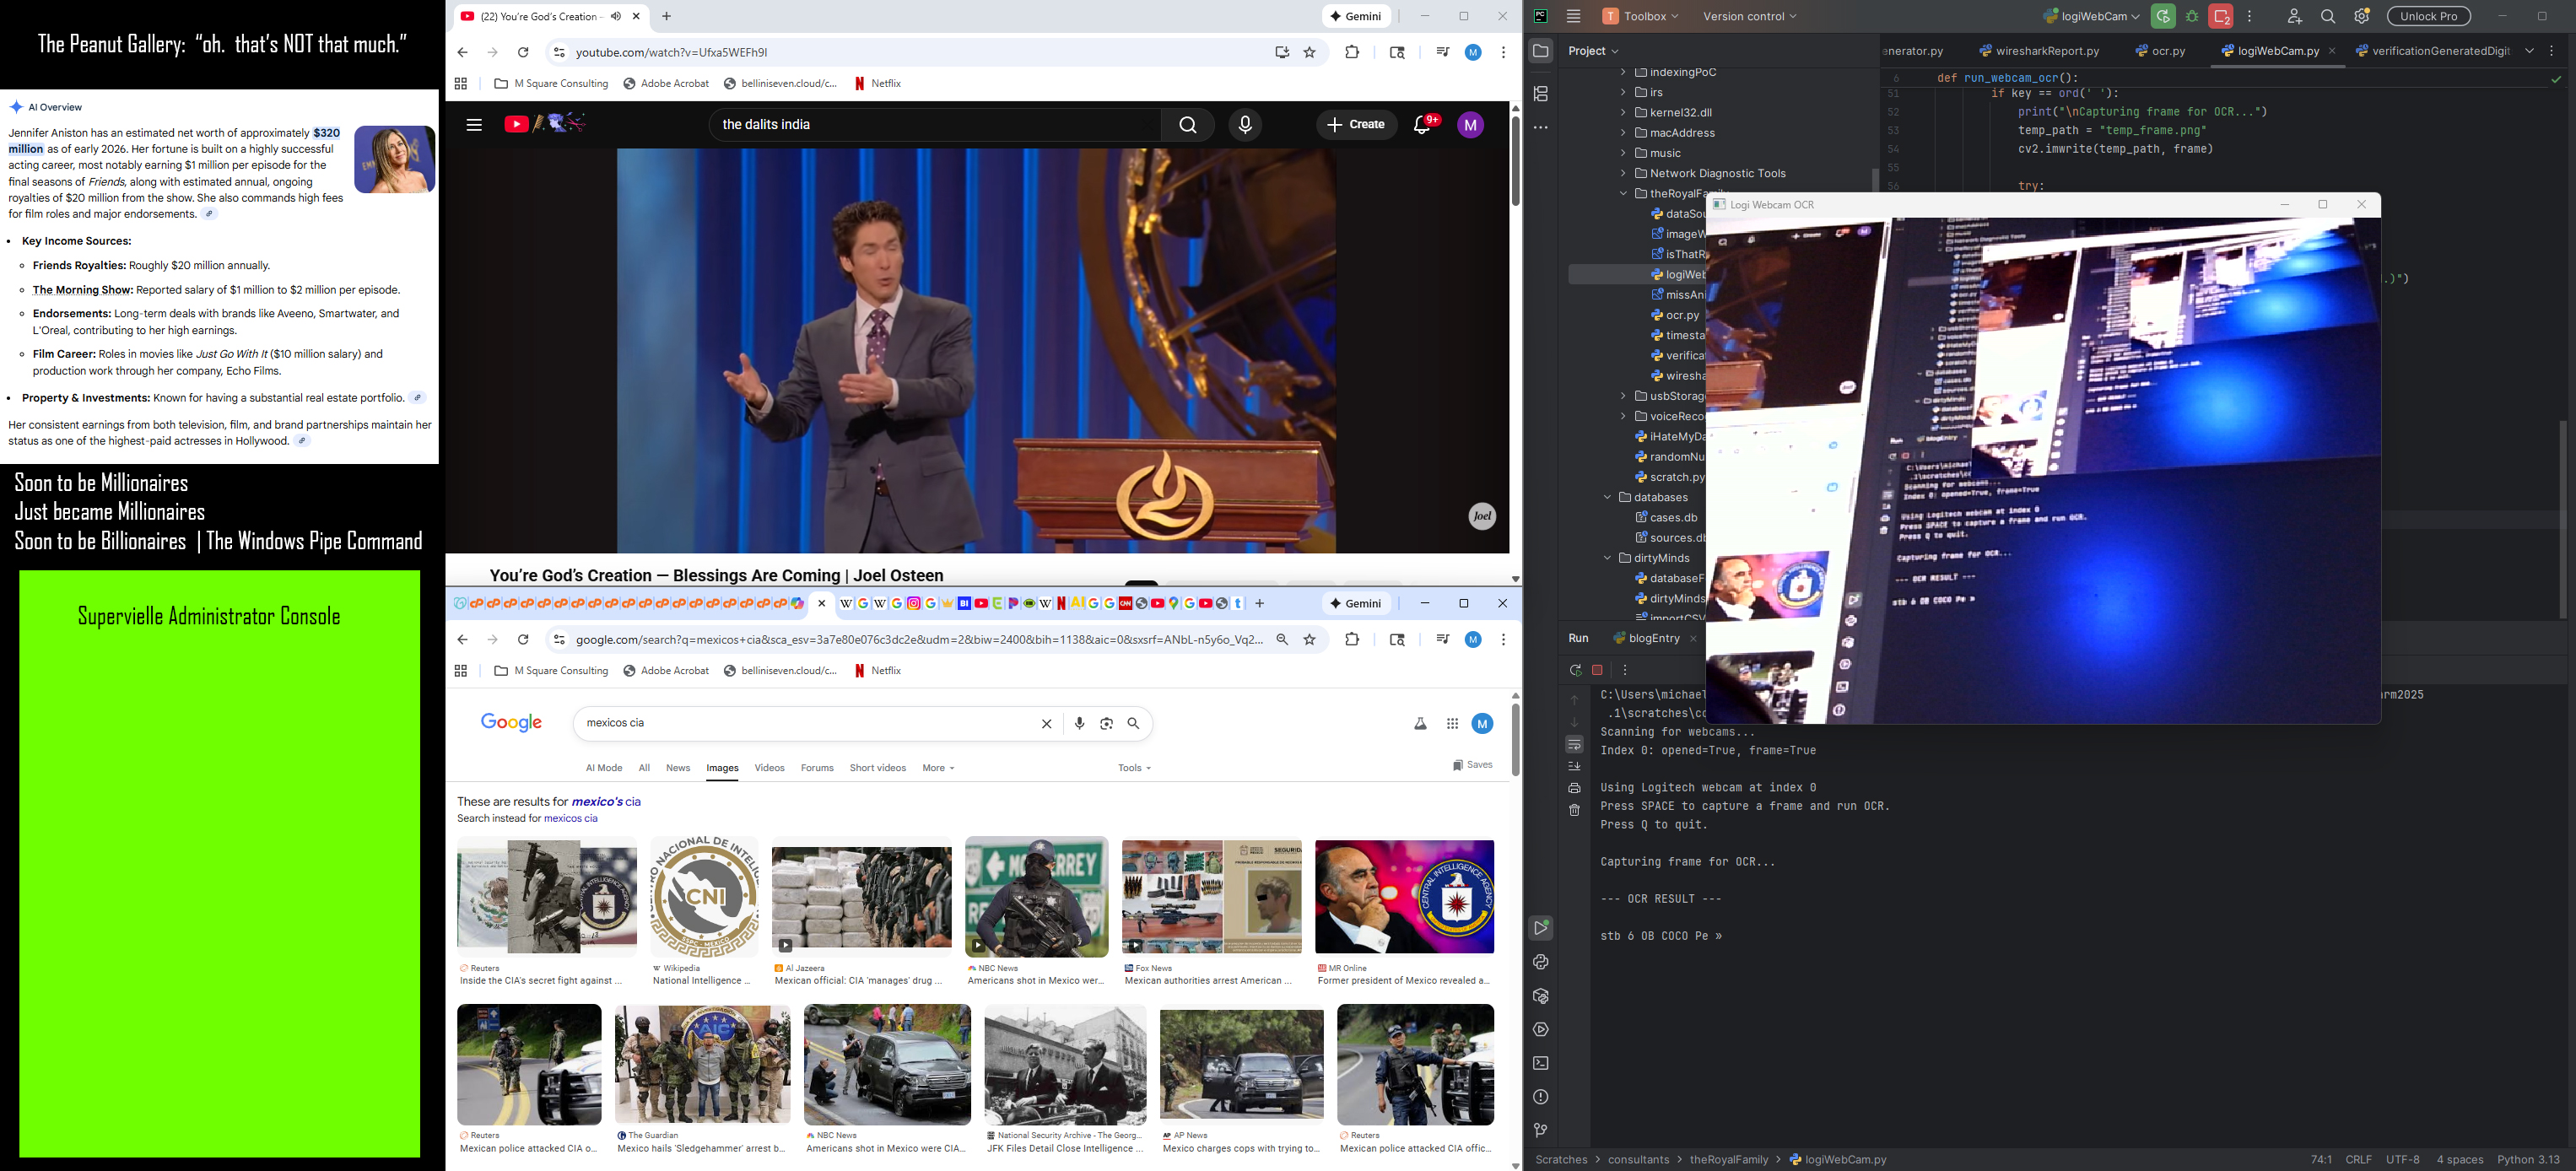Viewport: 2576px width, 1171px height.
Task: Click the Unlock Pro button
Action: (2428, 17)
